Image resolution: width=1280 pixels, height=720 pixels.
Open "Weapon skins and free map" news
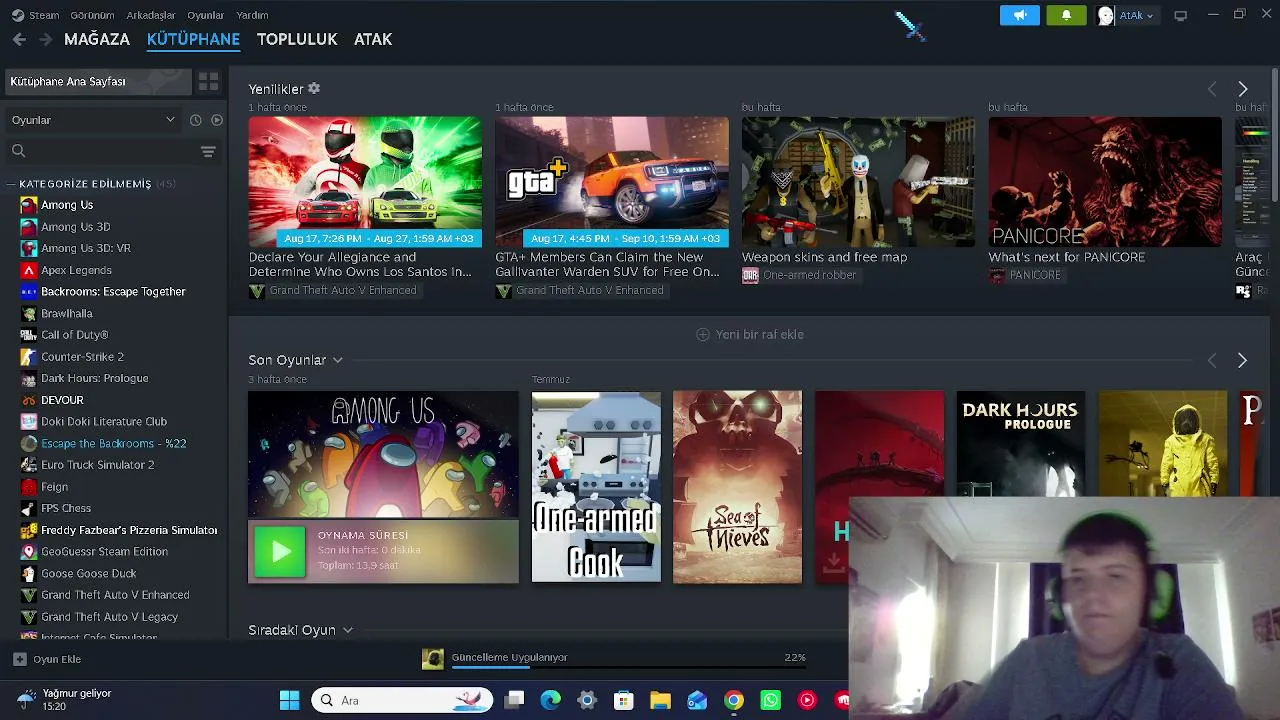coord(824,257)
